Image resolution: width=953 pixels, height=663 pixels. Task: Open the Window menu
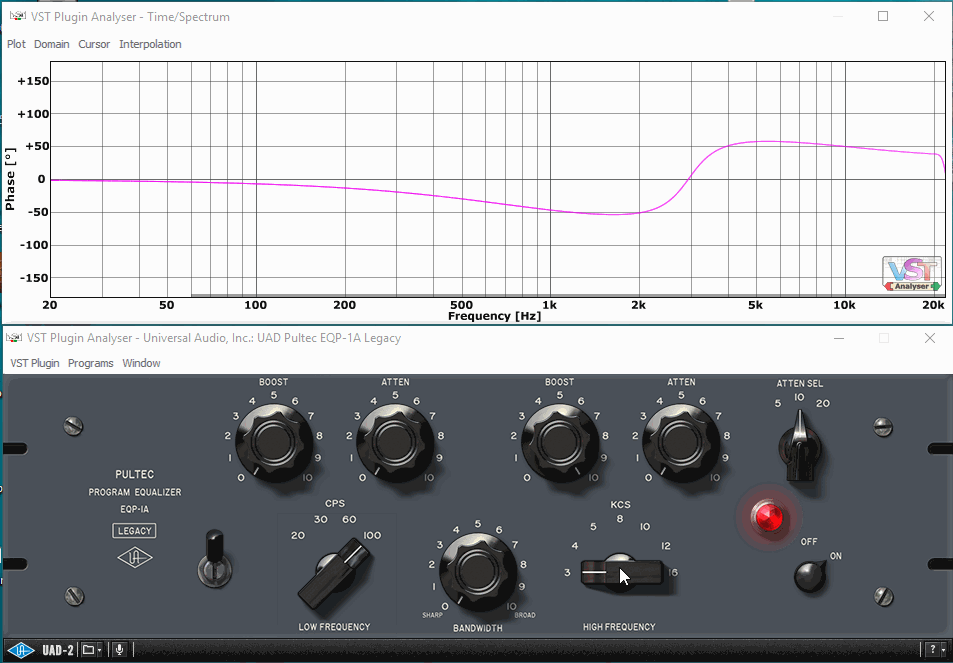click(x=142, y=363)
